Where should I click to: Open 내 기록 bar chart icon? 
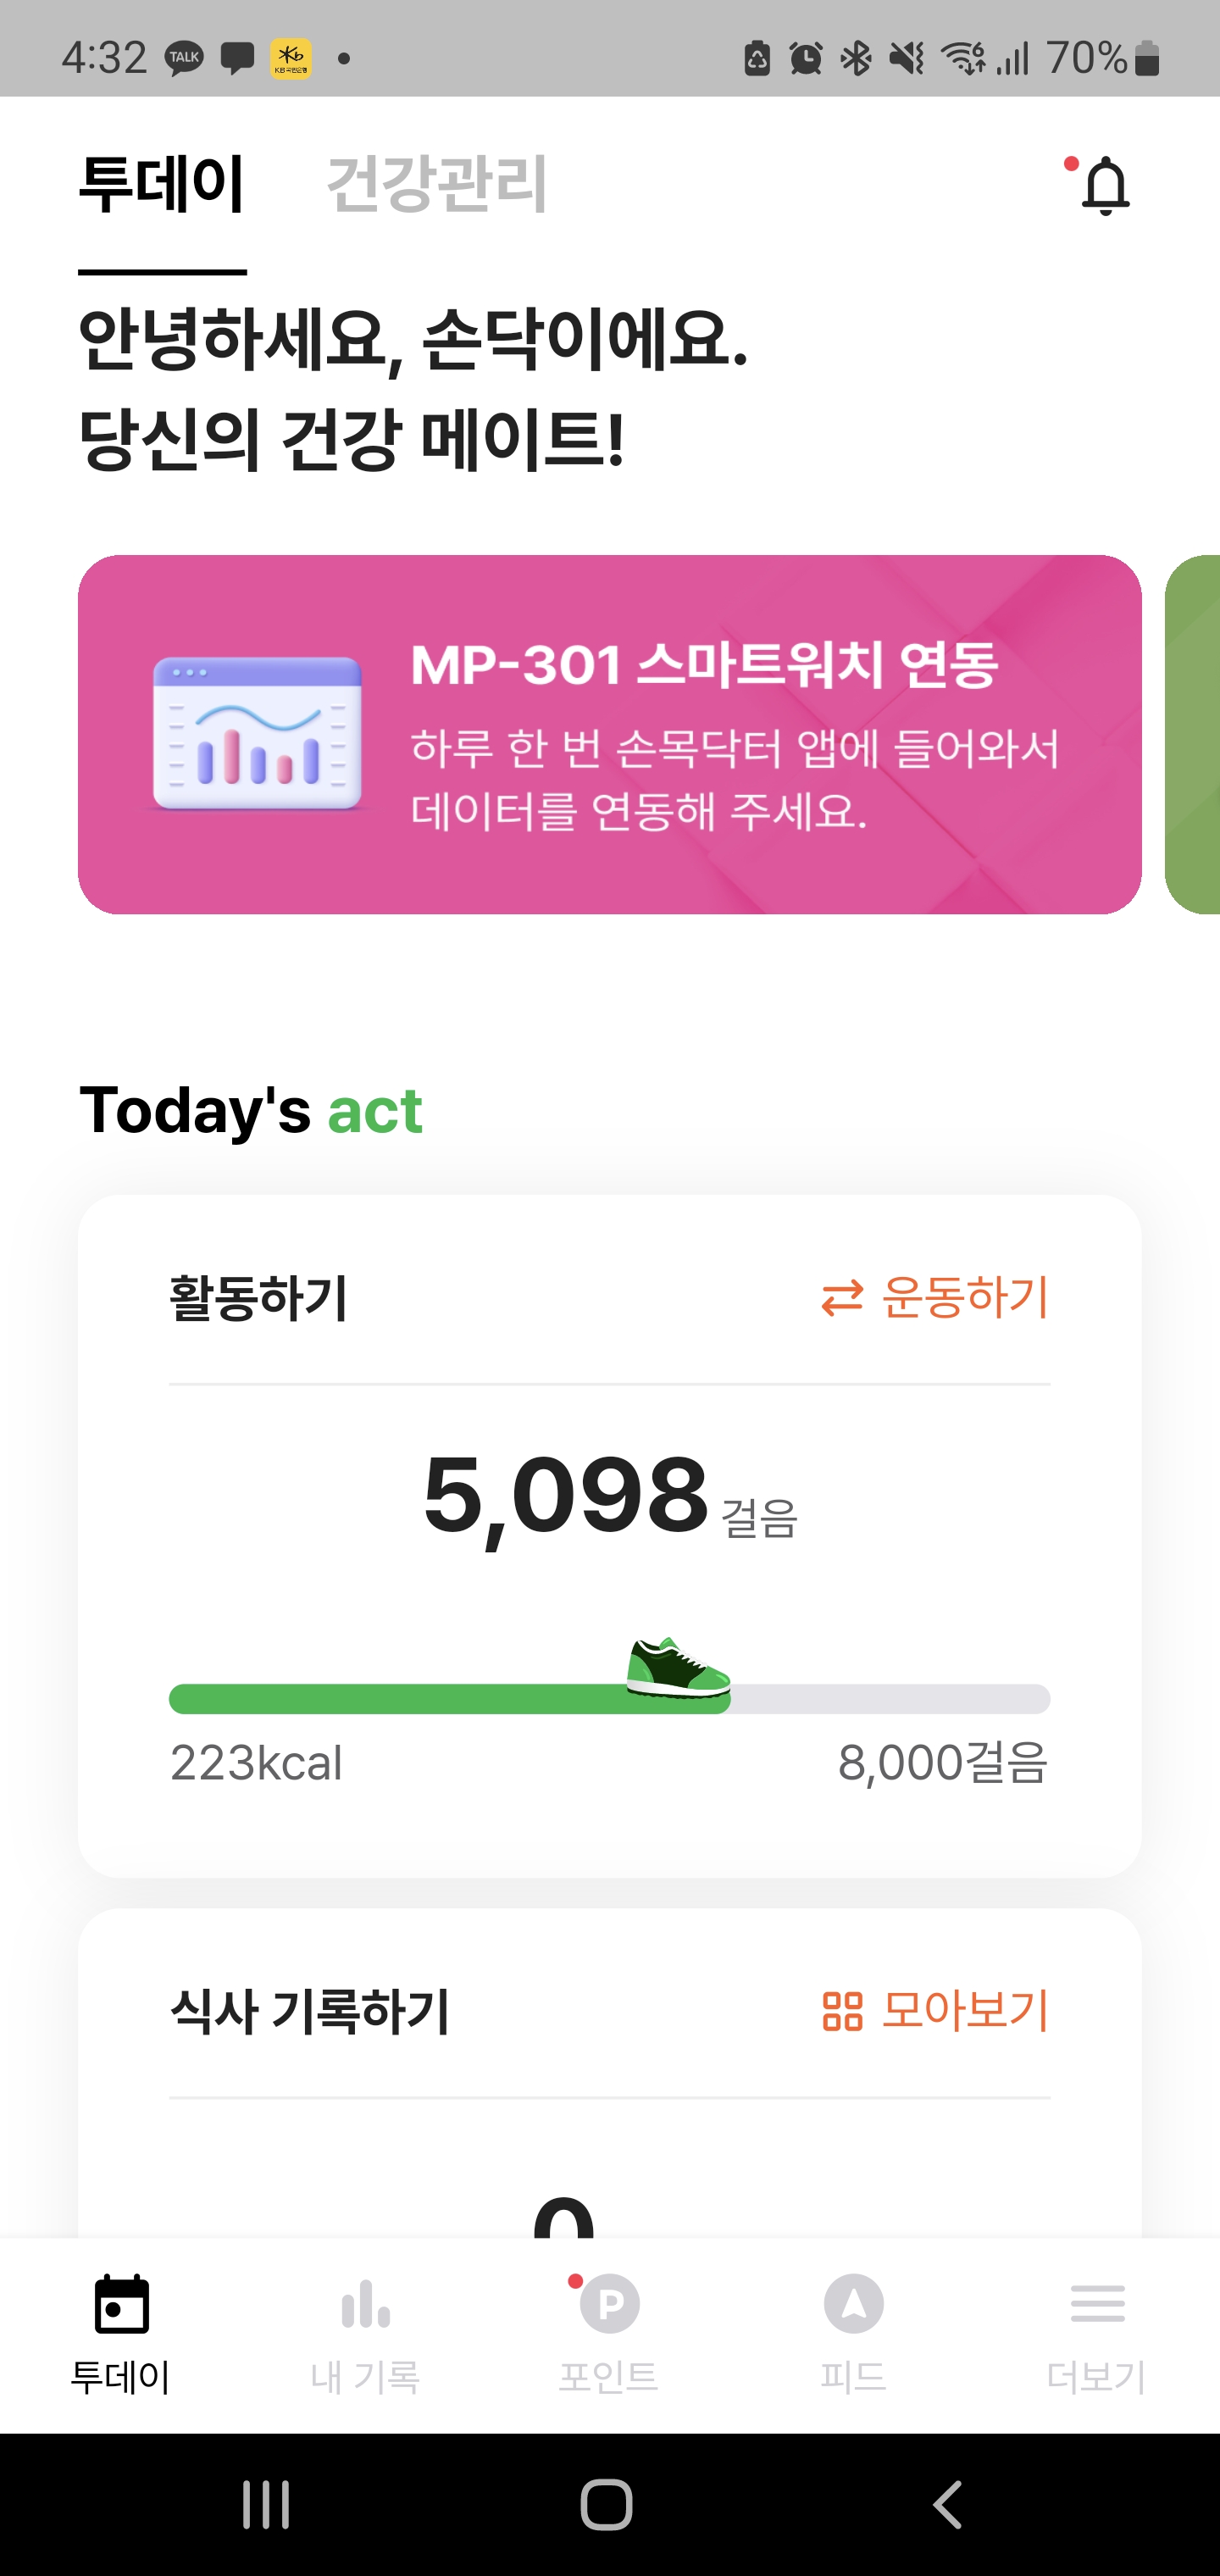click(365, 2304)
